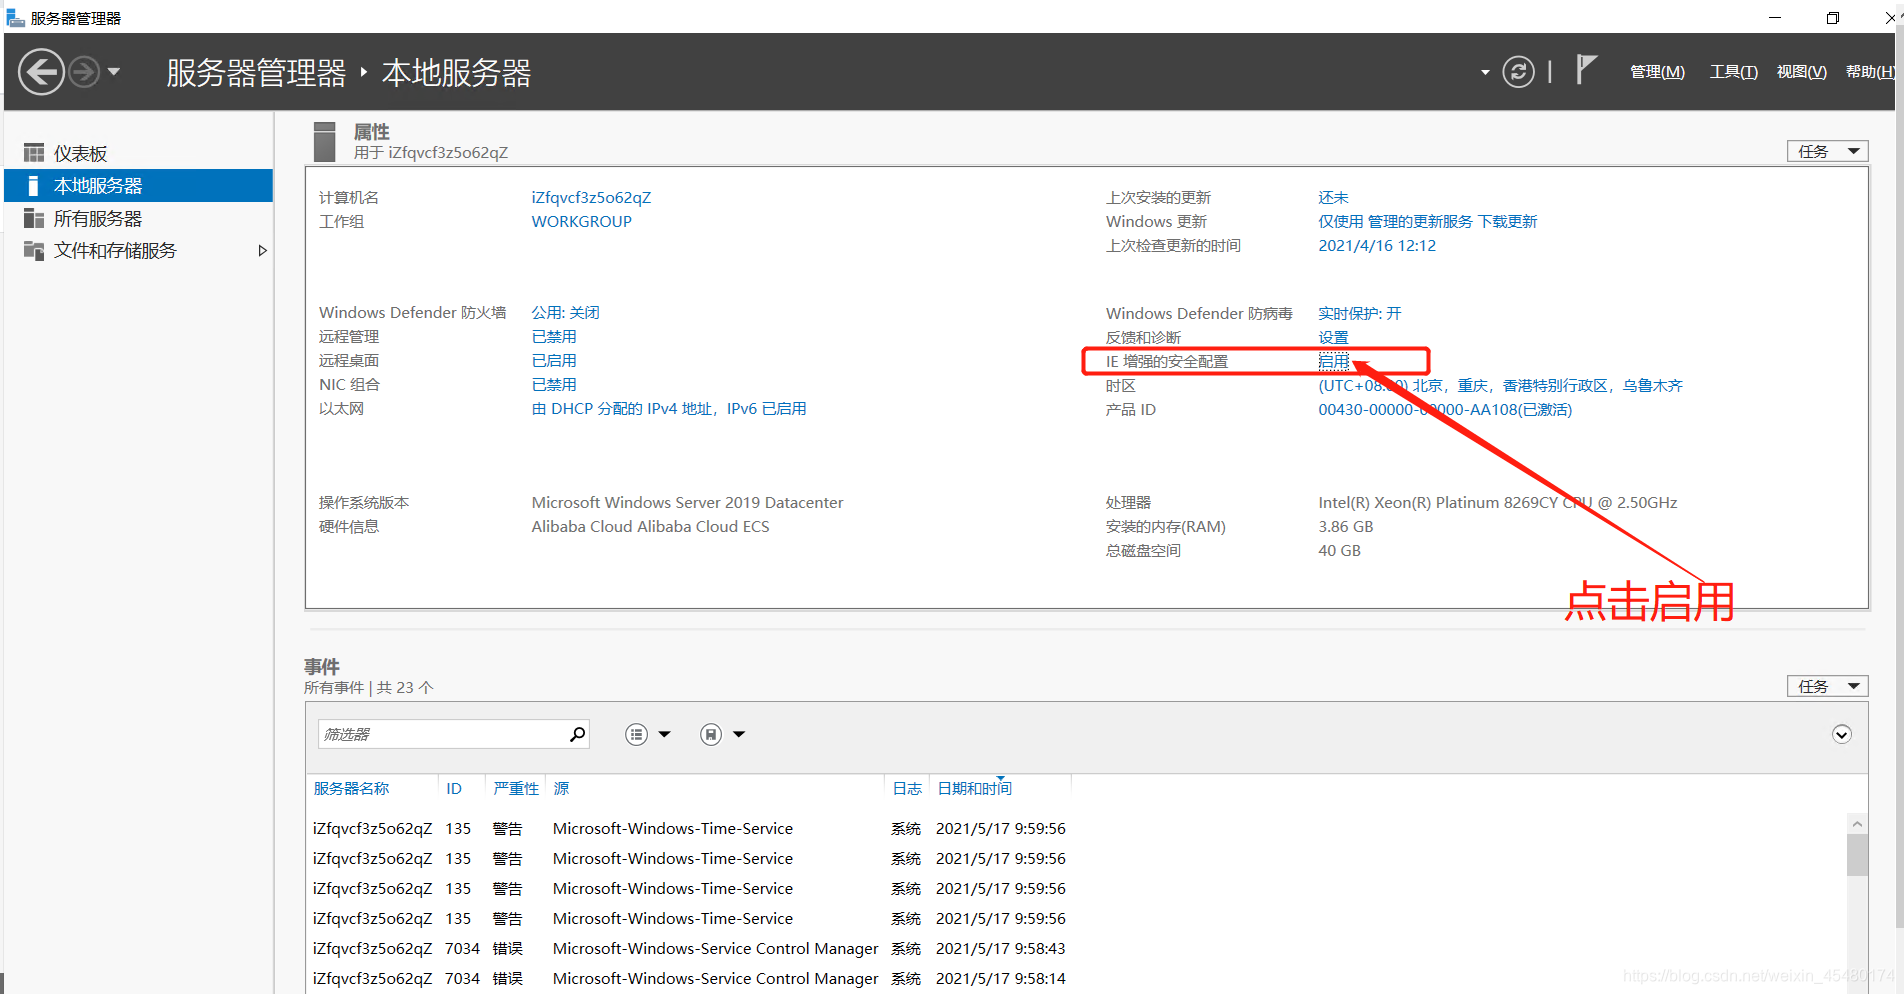Click 服务器管理器 breadcrumb title
The height and width of the screenshot is (994, 1904).
256,73
